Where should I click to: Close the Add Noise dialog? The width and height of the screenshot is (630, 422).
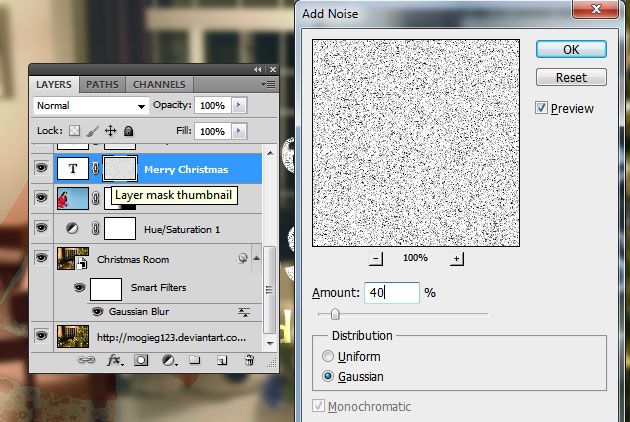point(596,9)
